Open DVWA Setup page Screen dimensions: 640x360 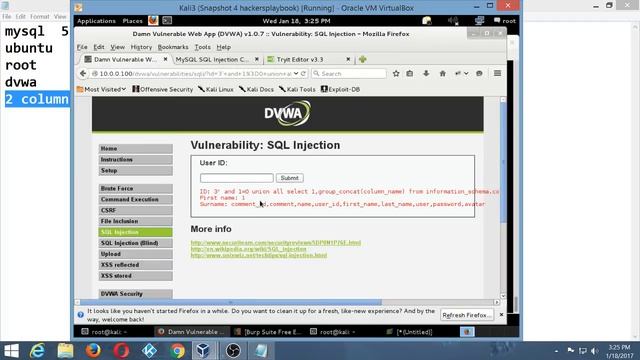point(136,171)
